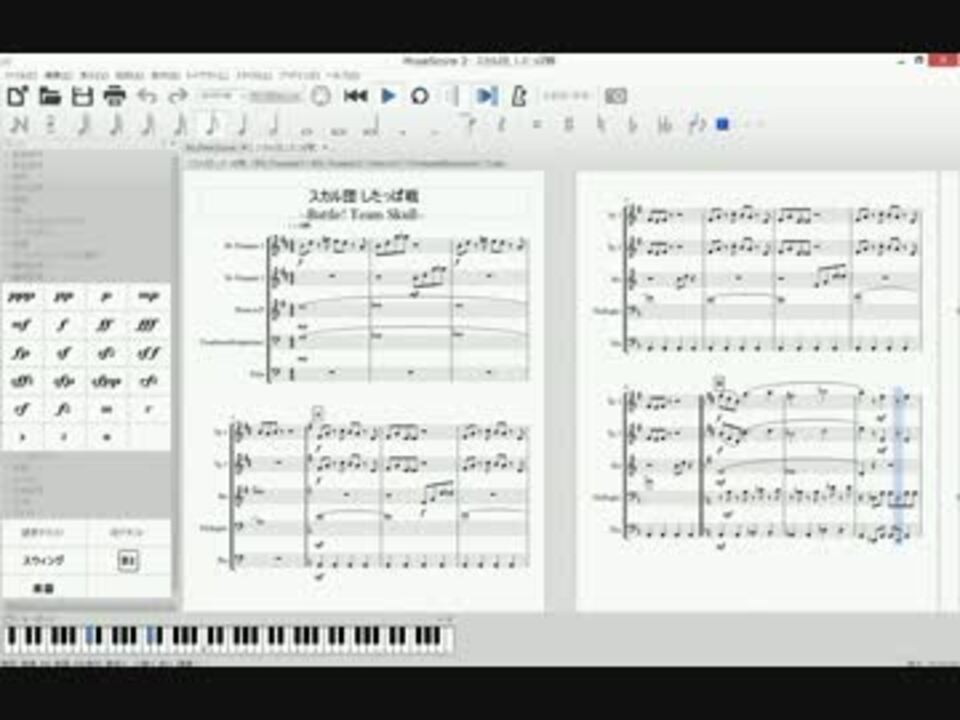Select voice 1 blue button
Screen dimensions: 960x720
[x=723, y=124]
